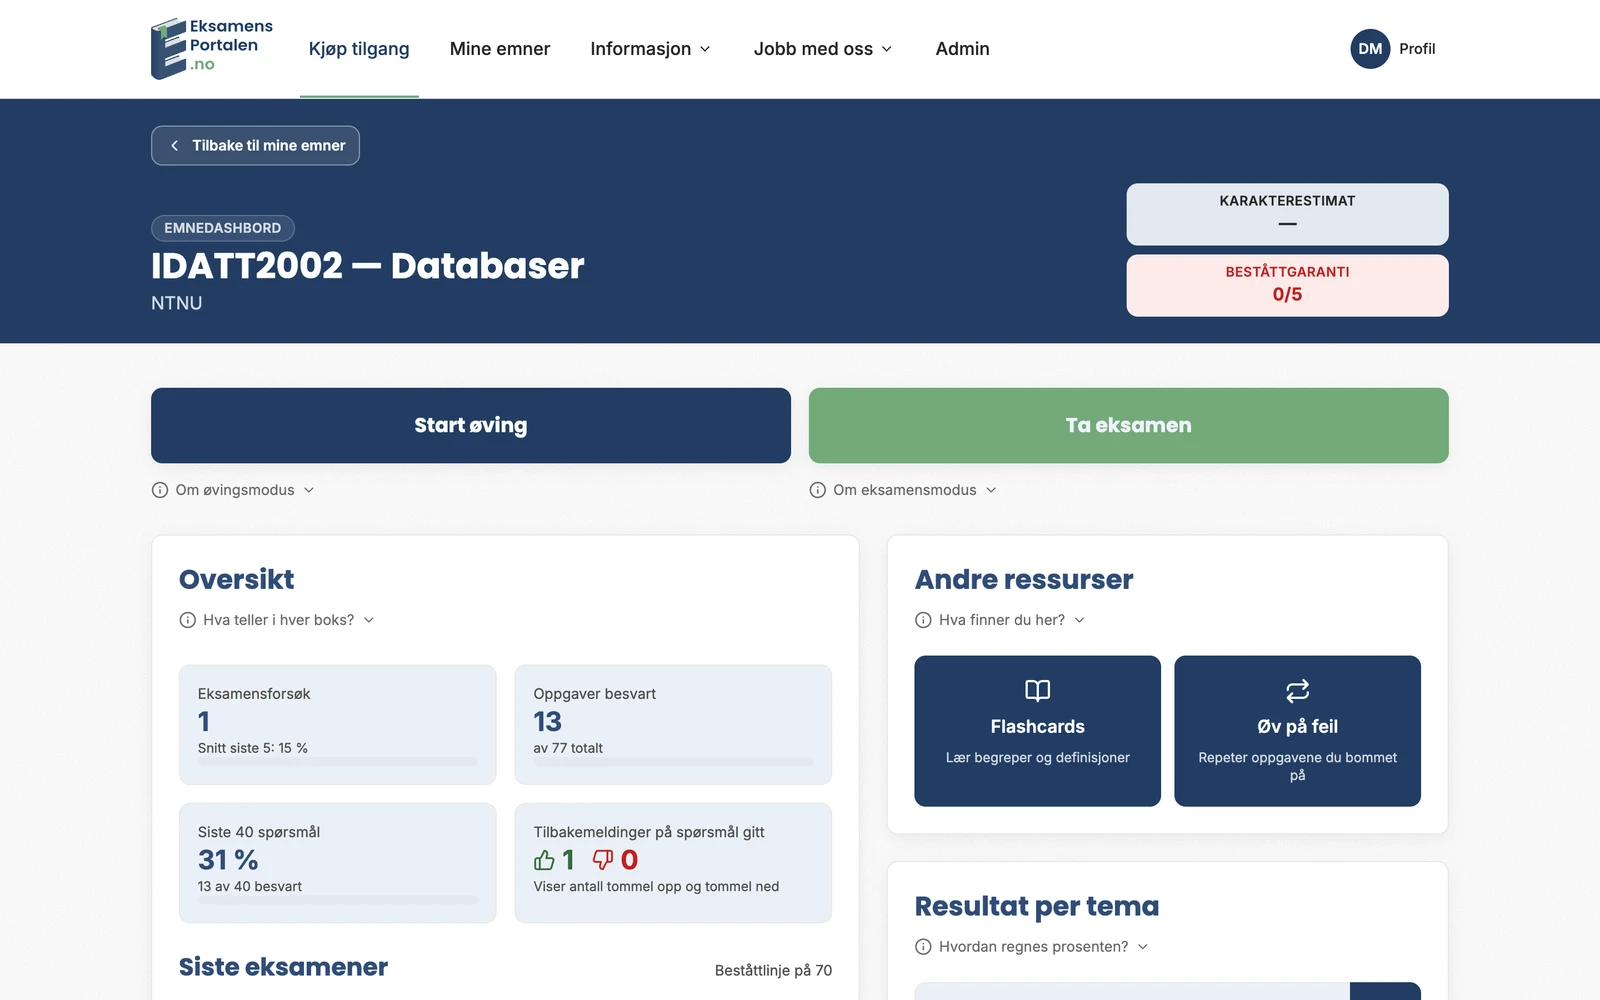Click the NTNU label
The image size is (1600, 1000).
coord(177,303)
